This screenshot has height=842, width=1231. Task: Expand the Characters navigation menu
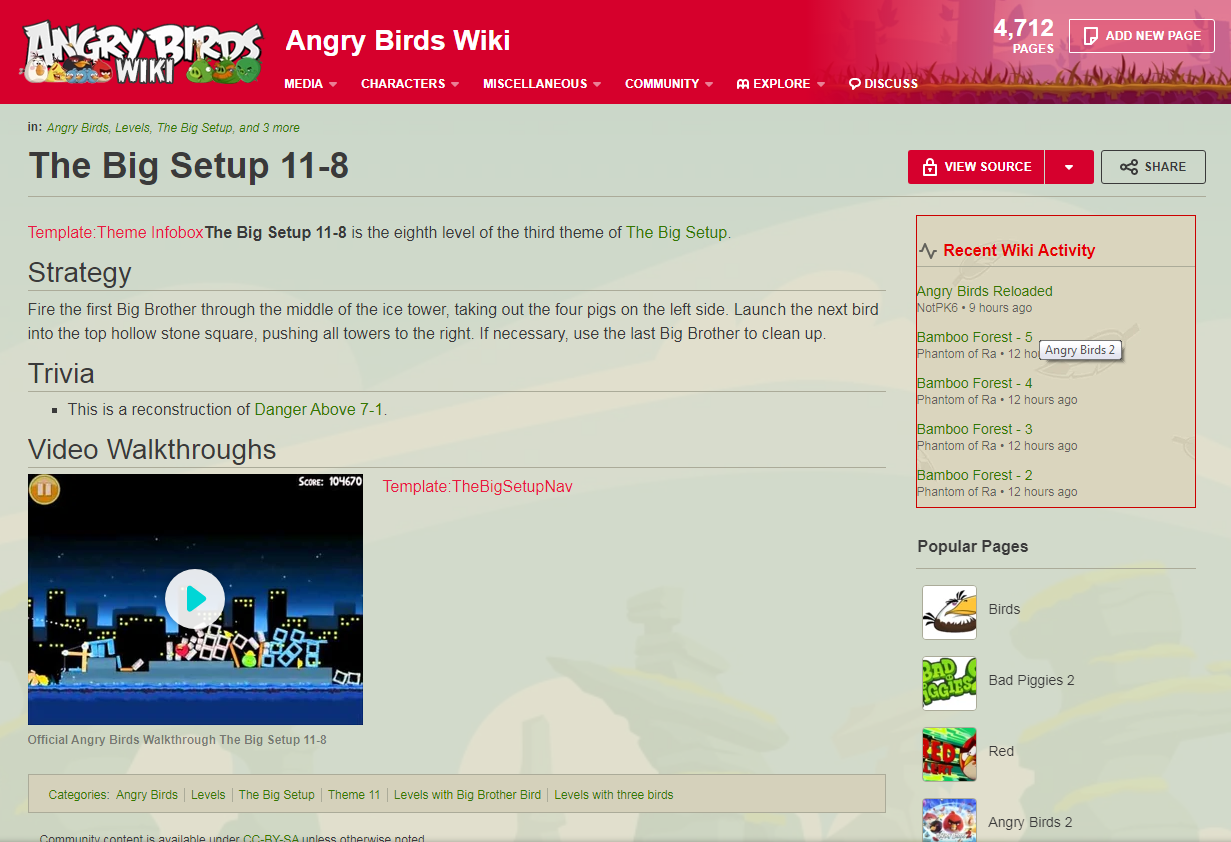tap(410, 84)
